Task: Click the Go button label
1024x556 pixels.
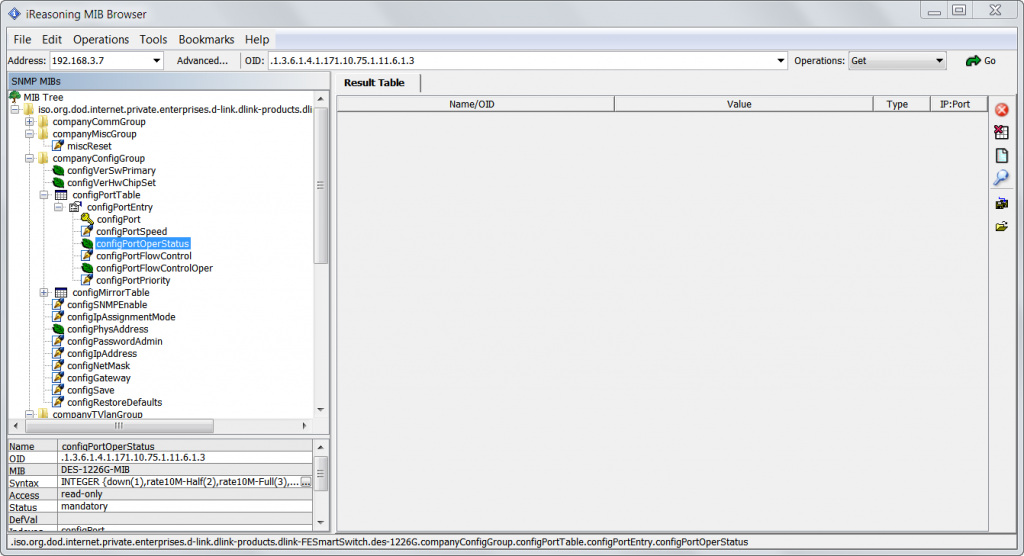Action: click(x=990, y=61)
